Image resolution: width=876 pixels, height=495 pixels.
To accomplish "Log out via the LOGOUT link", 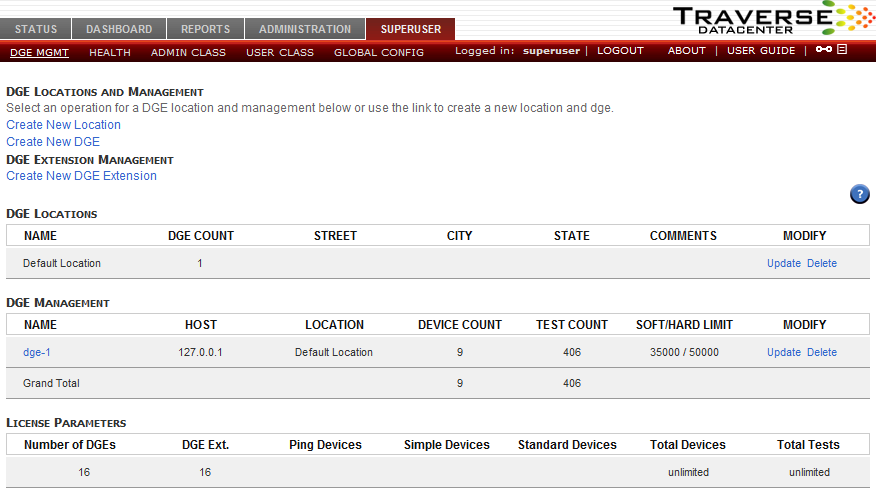I will 620,51.
